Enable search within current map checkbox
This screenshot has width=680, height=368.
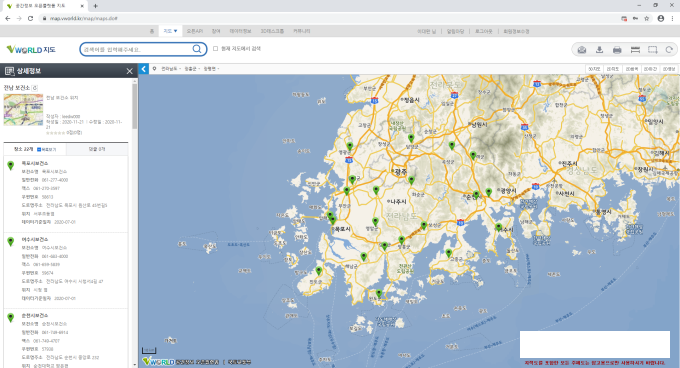coord(215,49)
